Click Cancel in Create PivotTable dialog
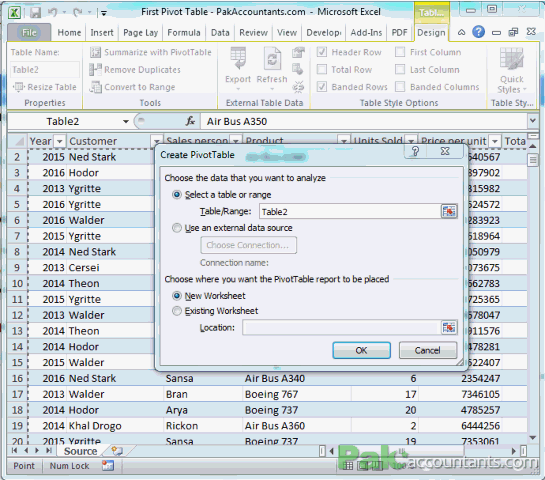 click(428, 350)
